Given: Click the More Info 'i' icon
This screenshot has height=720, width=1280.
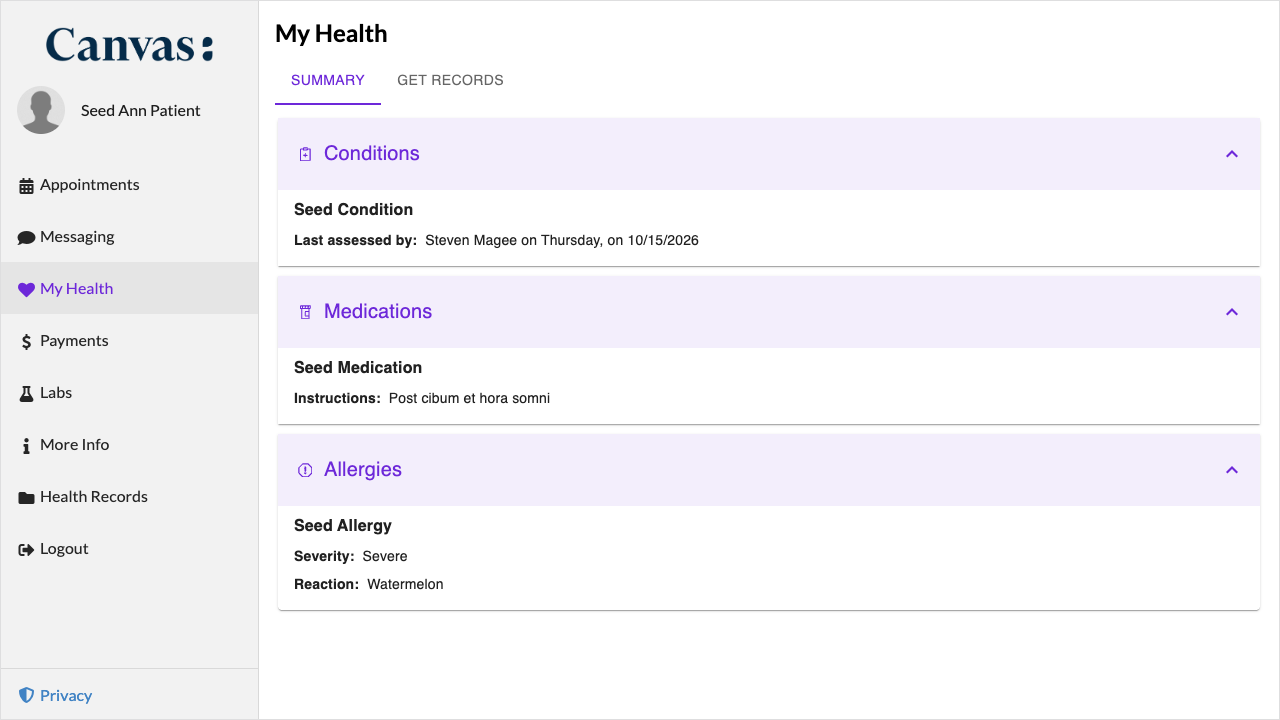Looking at the screenshot, I should point(26,446).
